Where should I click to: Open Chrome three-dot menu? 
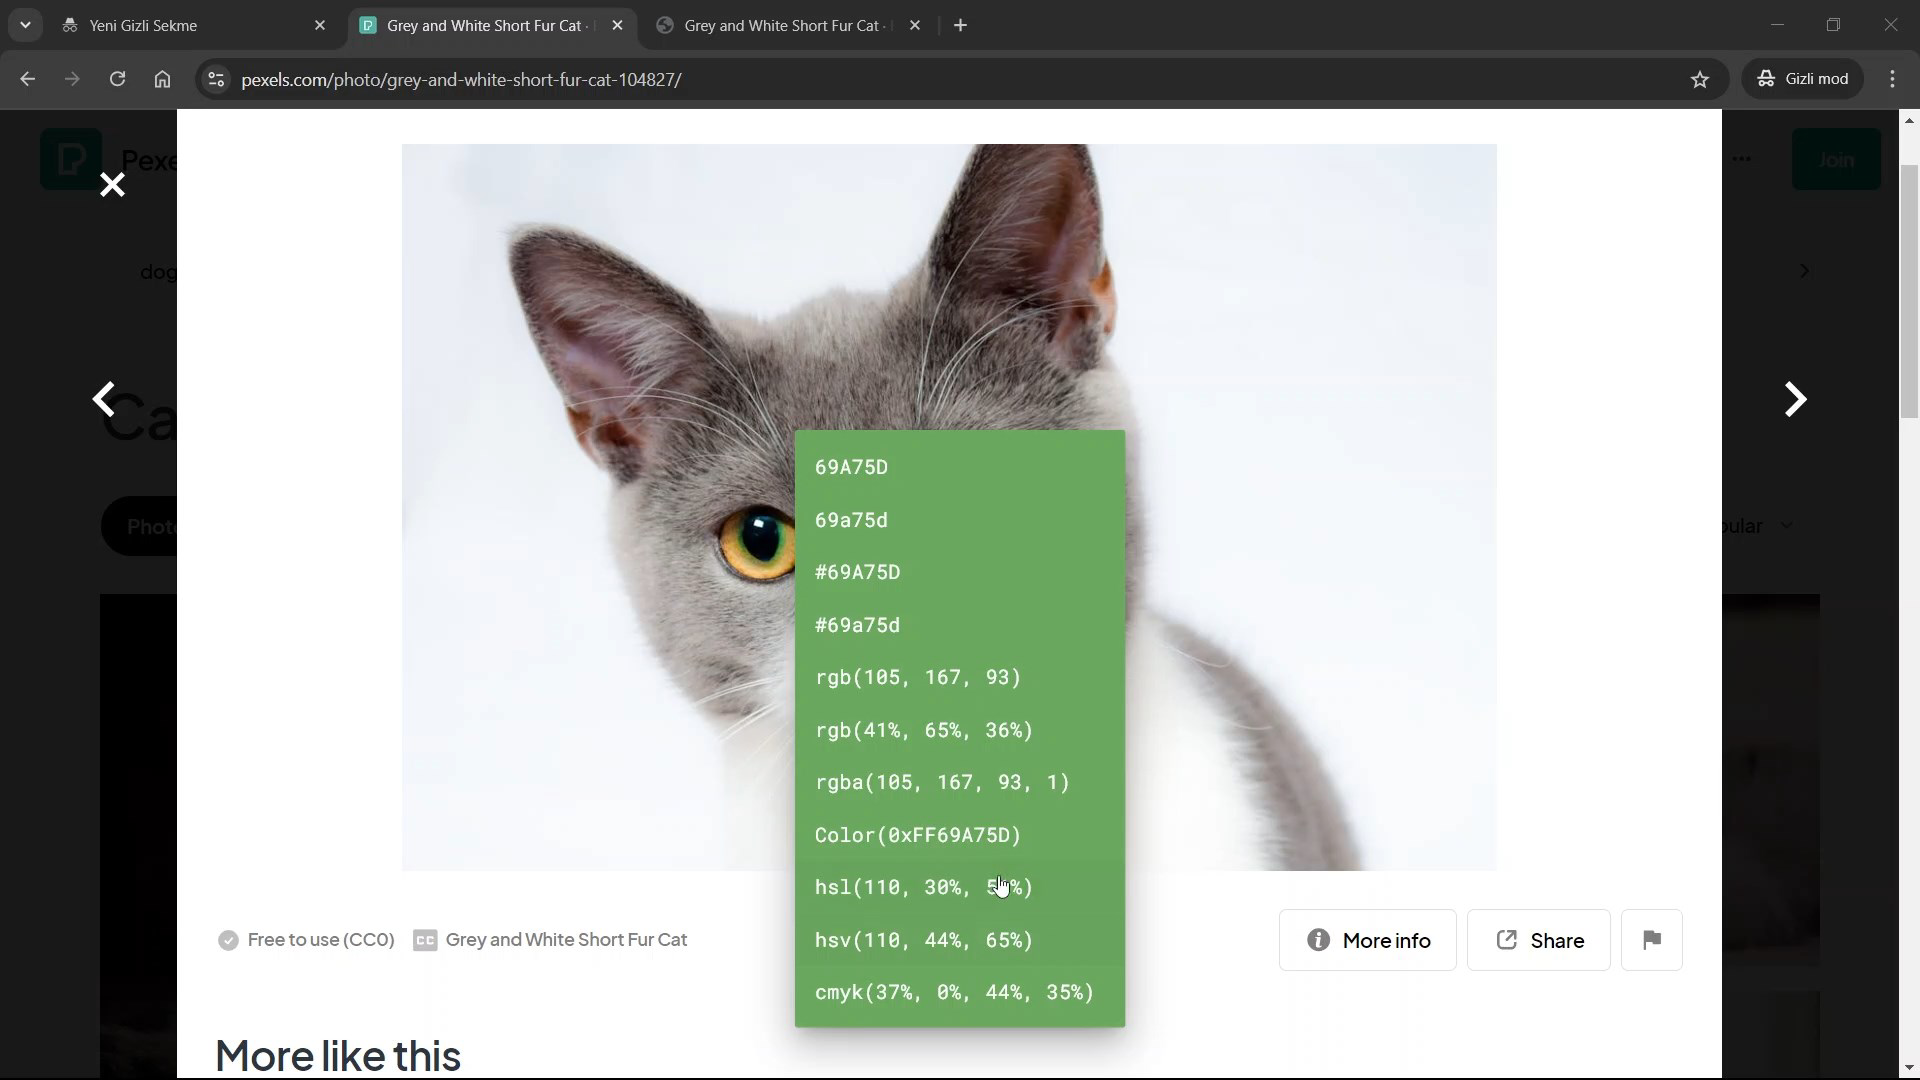[1892, 79]
